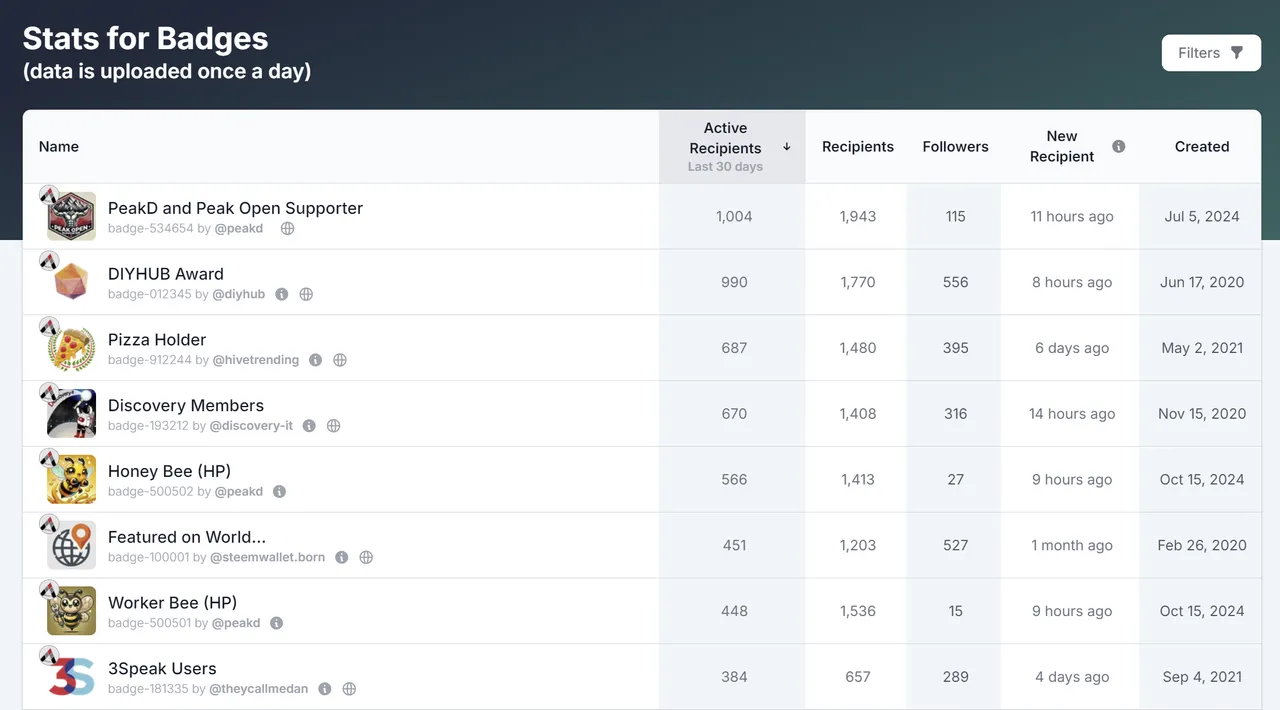Open the Featured on World globe badge image

71,546
